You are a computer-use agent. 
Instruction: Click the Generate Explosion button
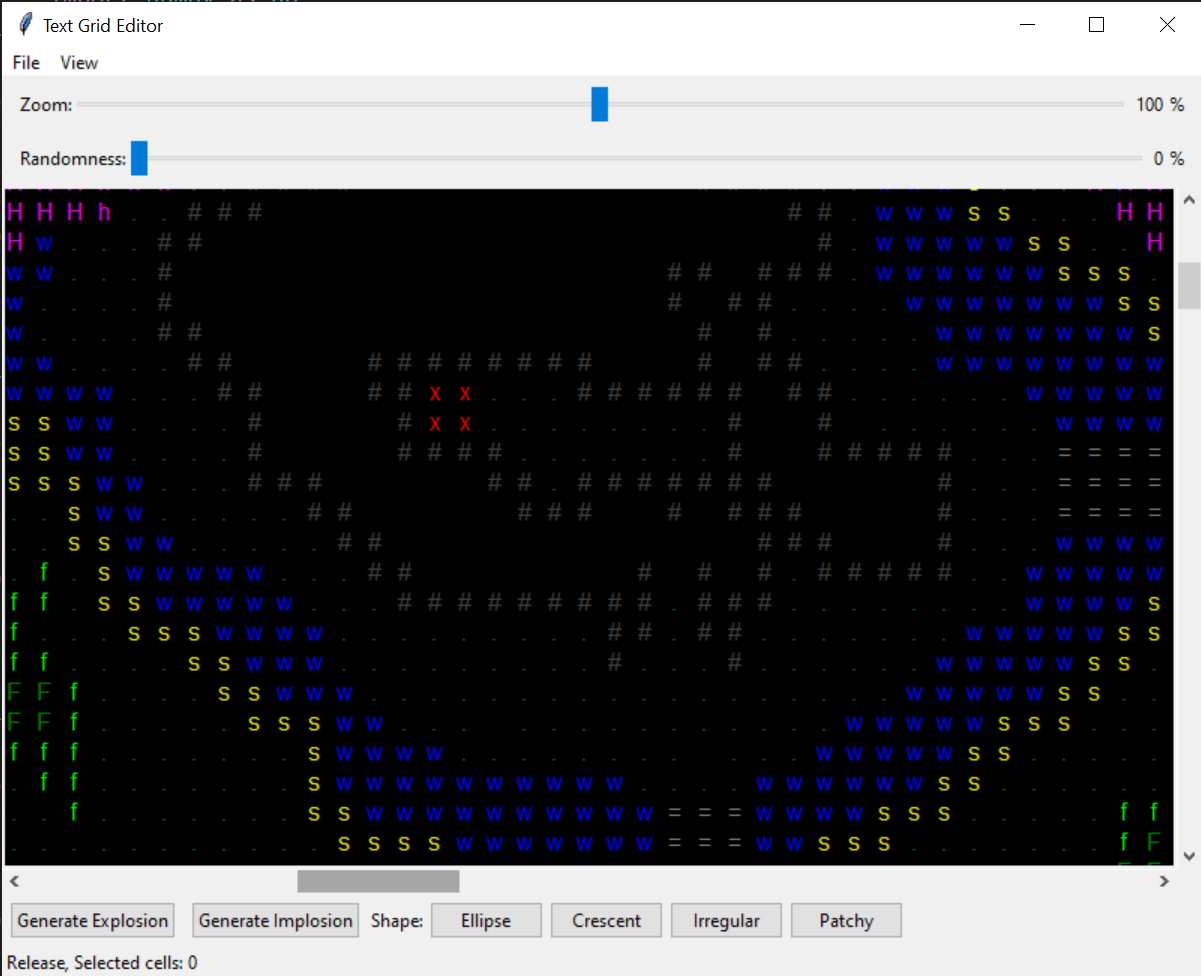94,920
